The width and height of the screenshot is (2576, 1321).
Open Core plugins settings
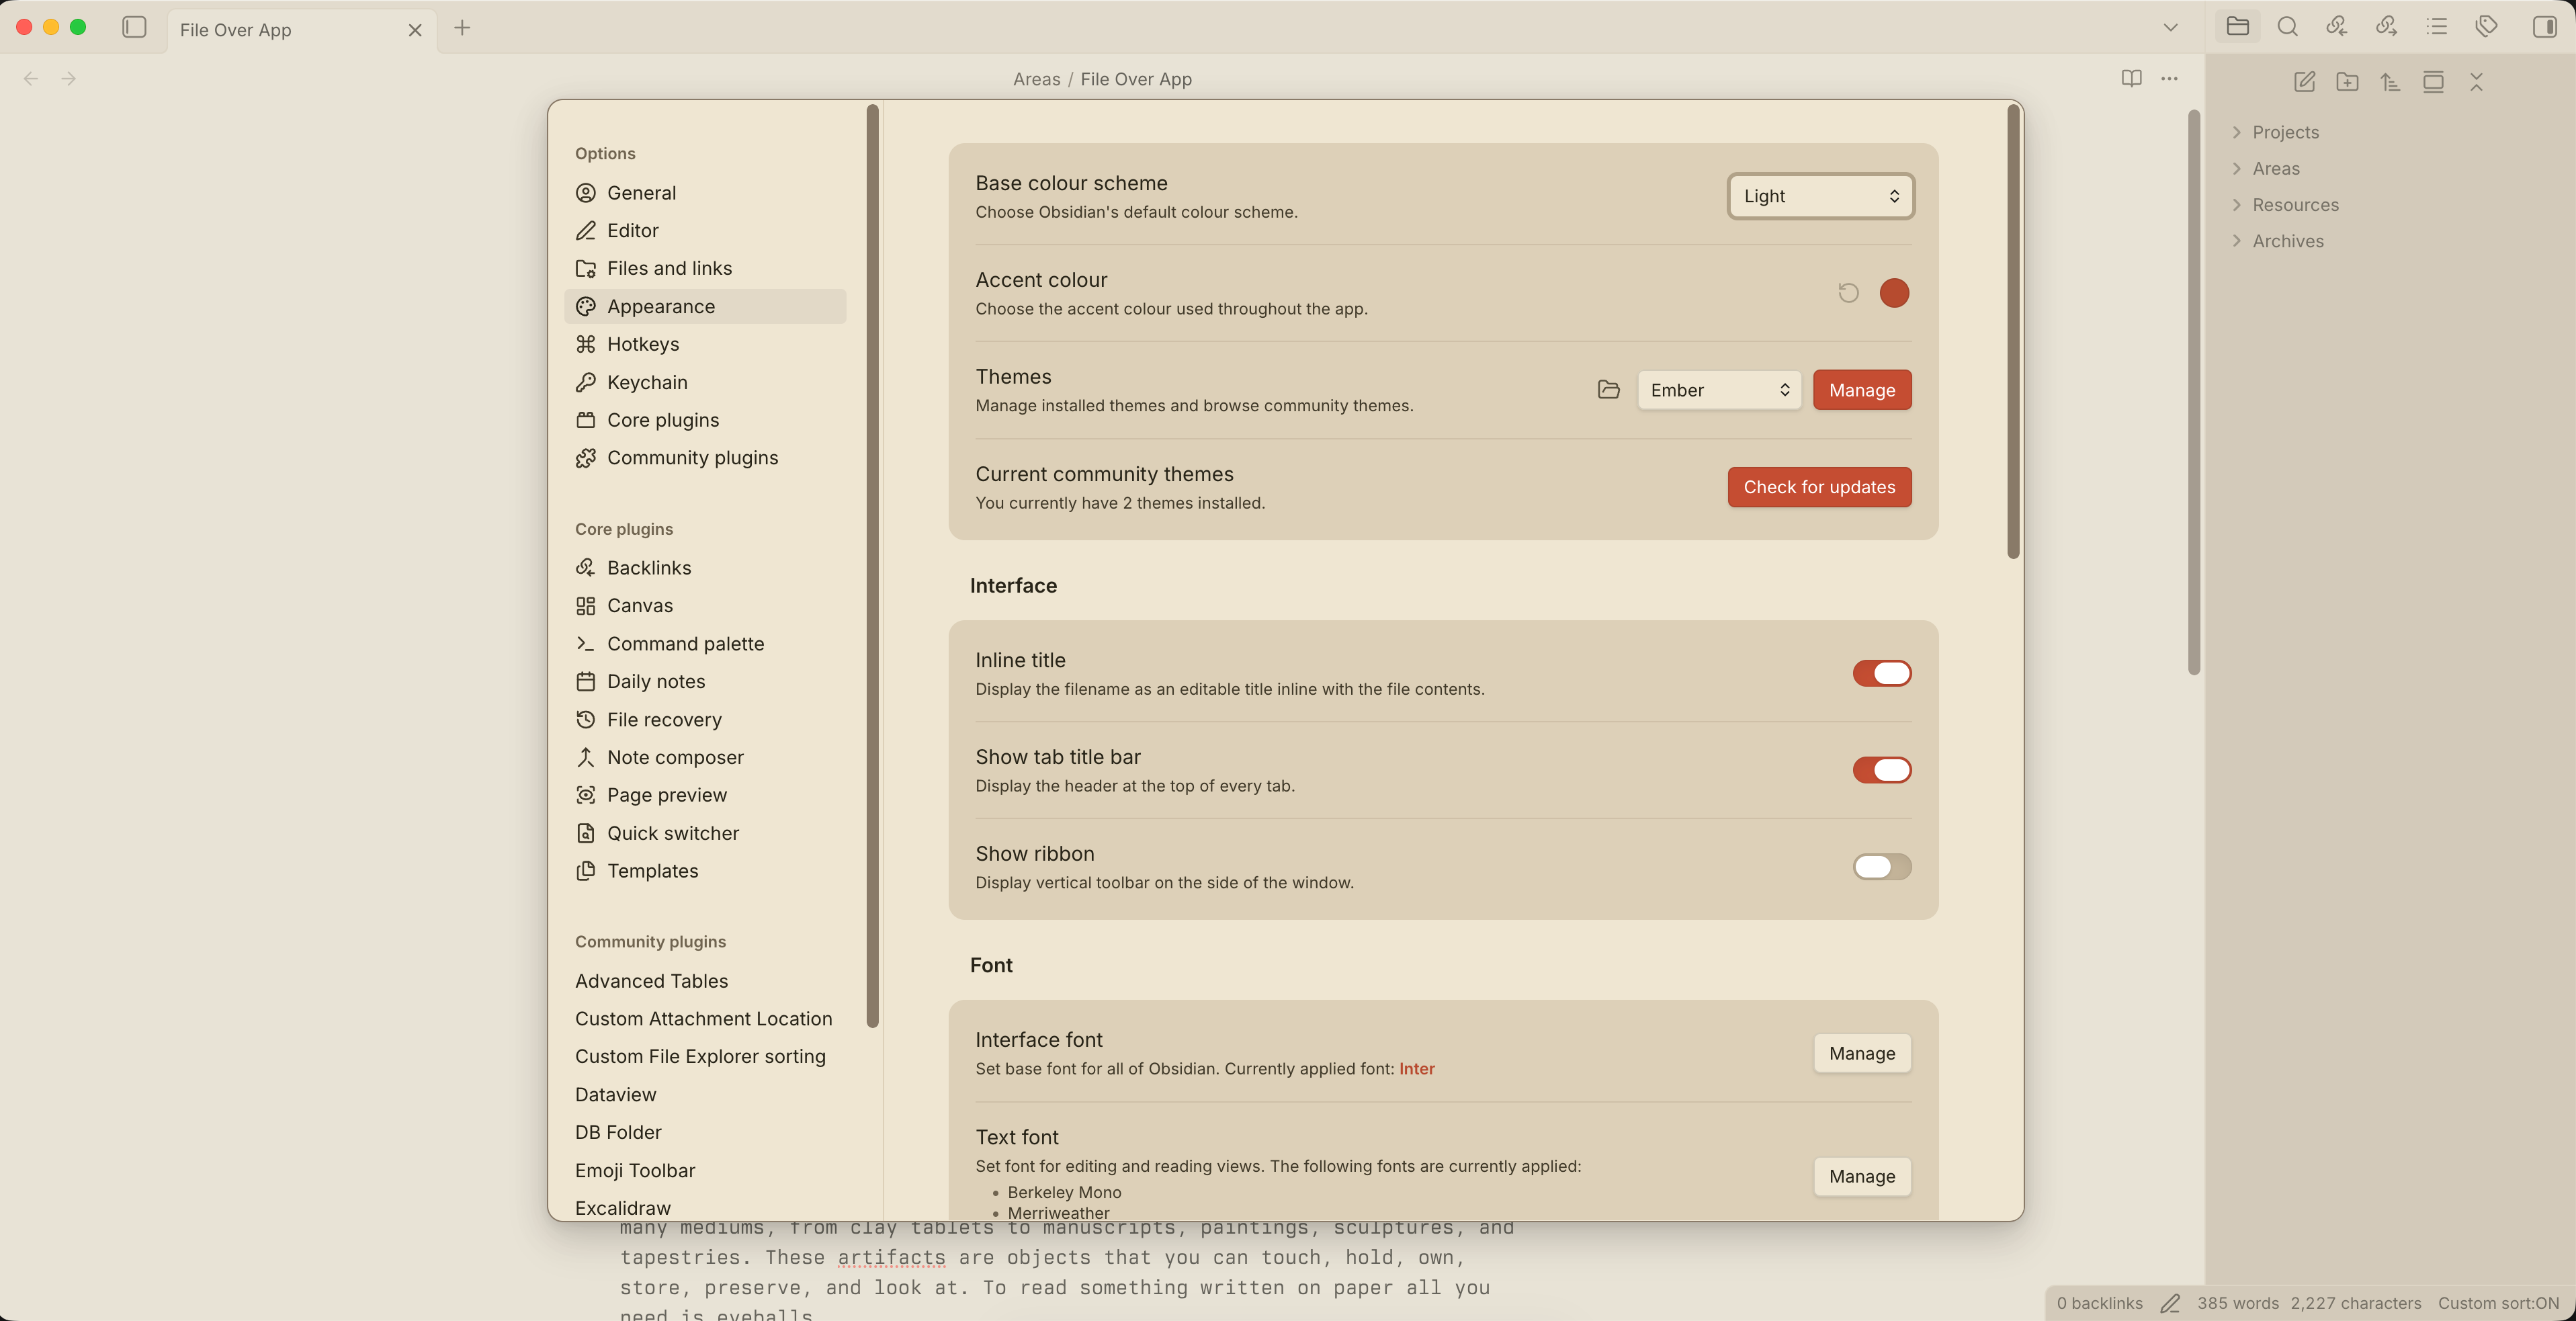pyautogui.click(x=705, y=420)
